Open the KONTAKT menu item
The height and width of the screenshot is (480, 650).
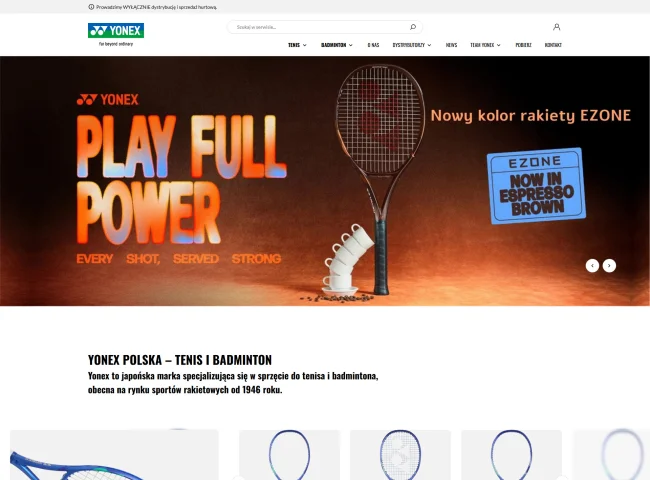(553, 45)
